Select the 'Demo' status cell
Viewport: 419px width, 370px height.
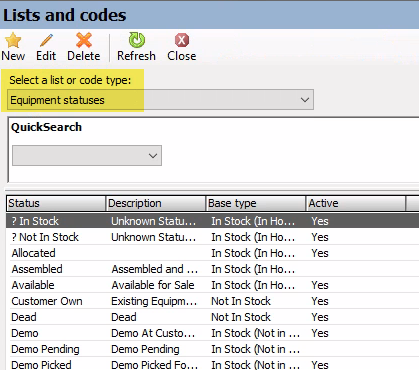25,333
